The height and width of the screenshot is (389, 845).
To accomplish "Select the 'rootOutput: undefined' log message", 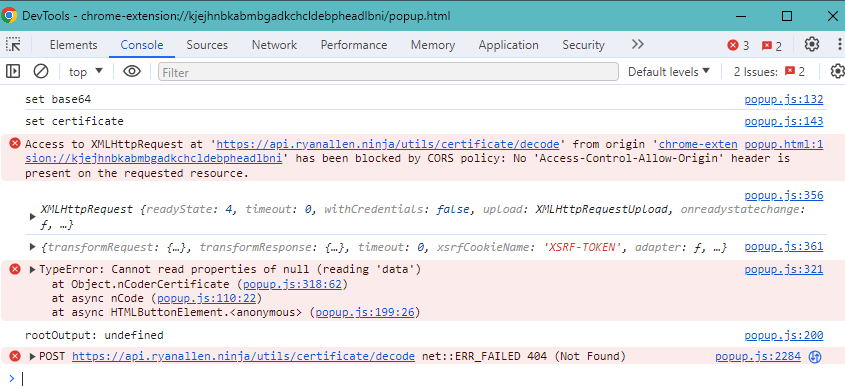I will tap(94, 335).
